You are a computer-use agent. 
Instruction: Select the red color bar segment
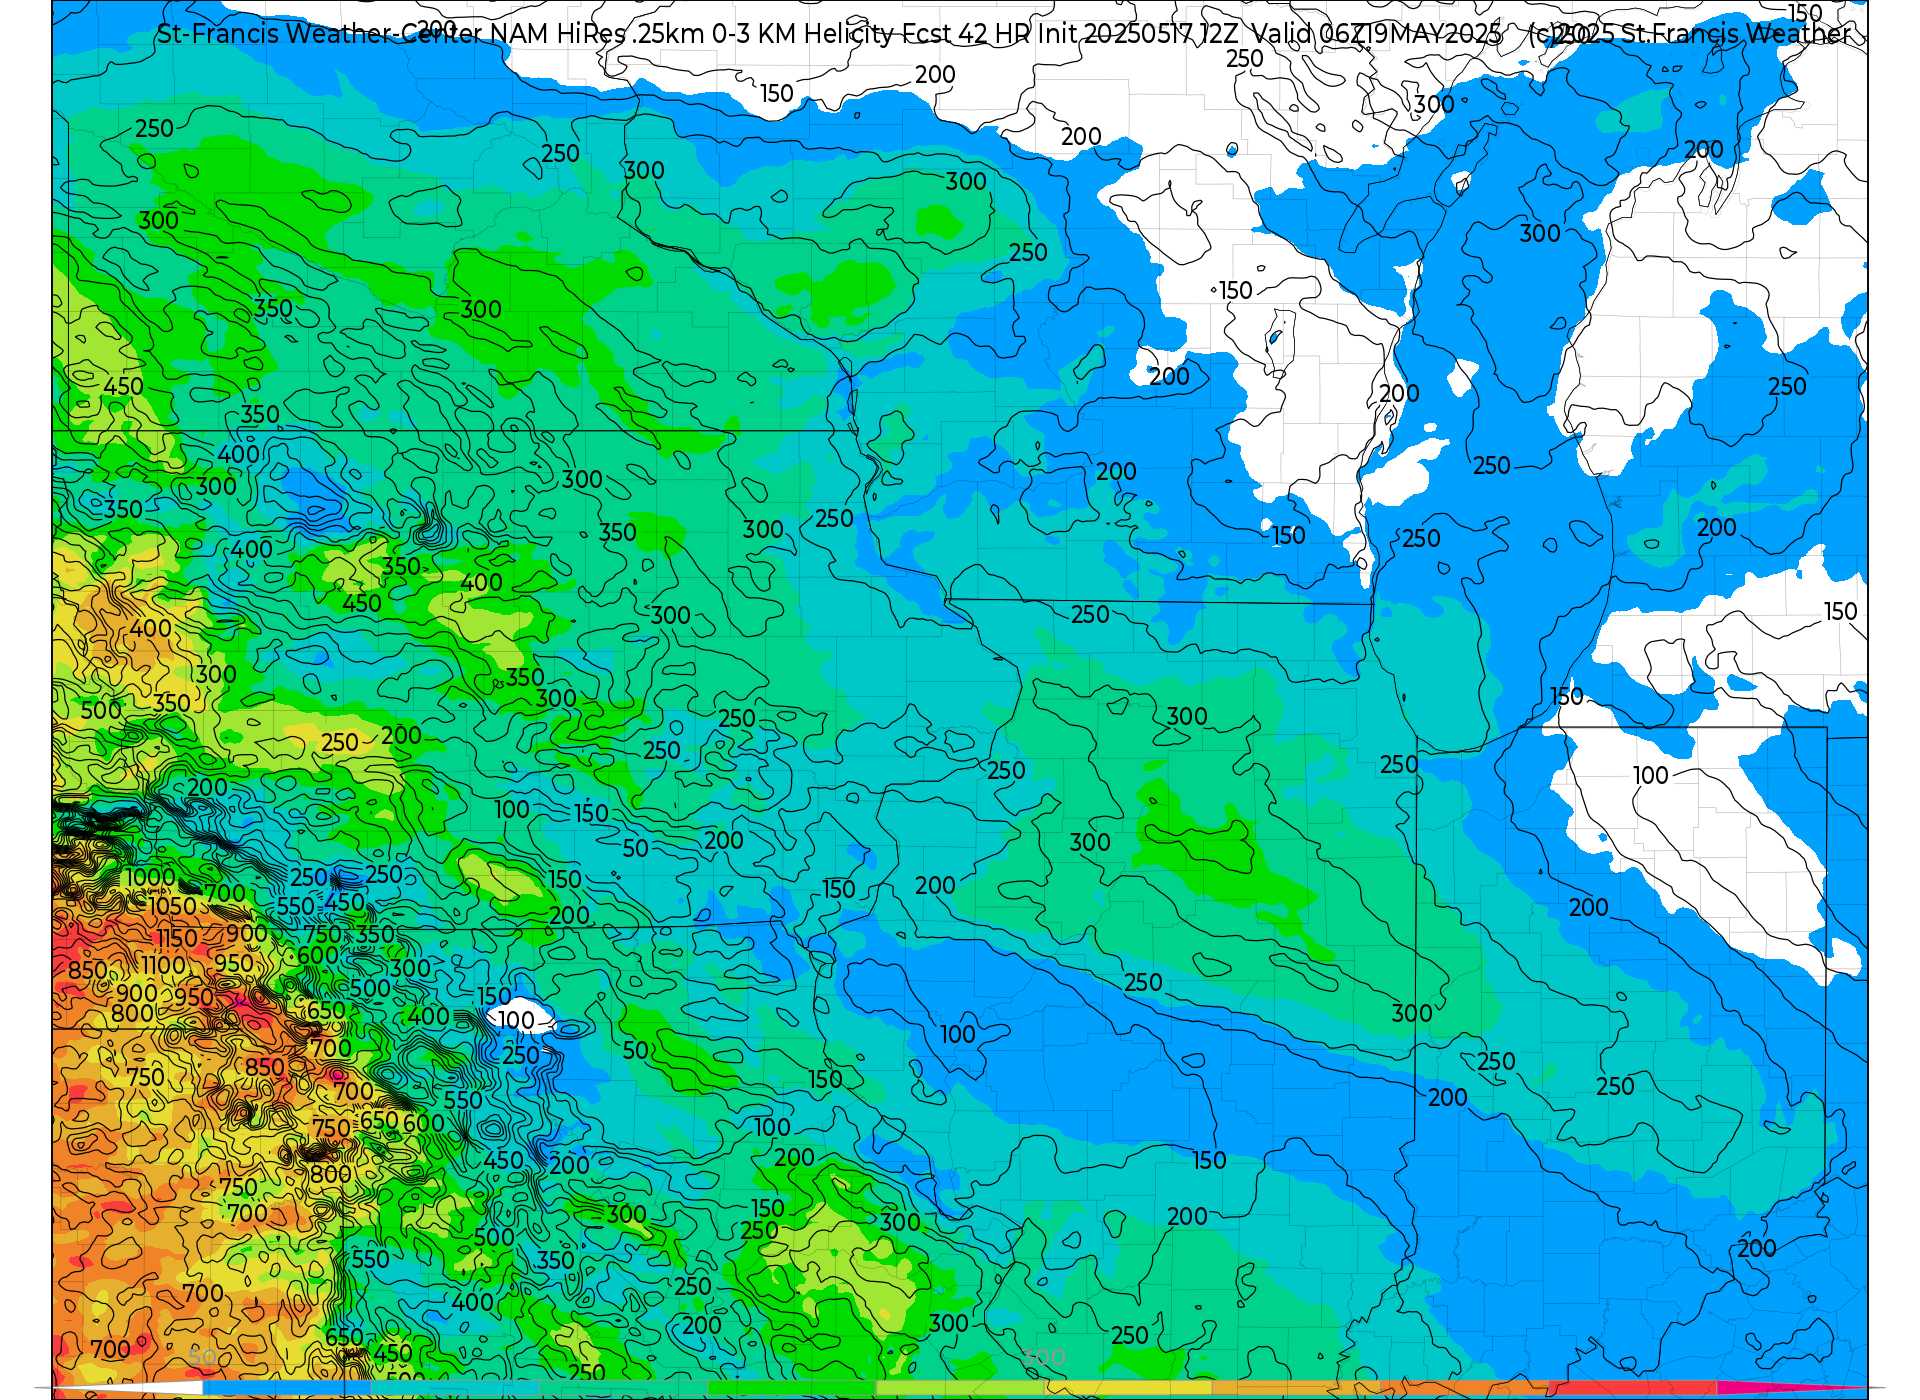point(1632,1387)
